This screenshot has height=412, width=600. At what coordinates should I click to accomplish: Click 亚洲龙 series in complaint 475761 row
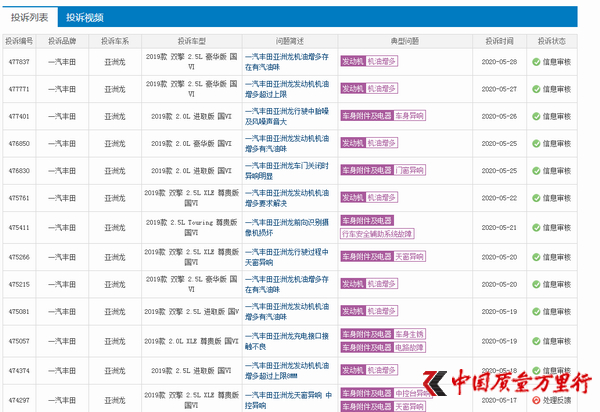(115, 198)
